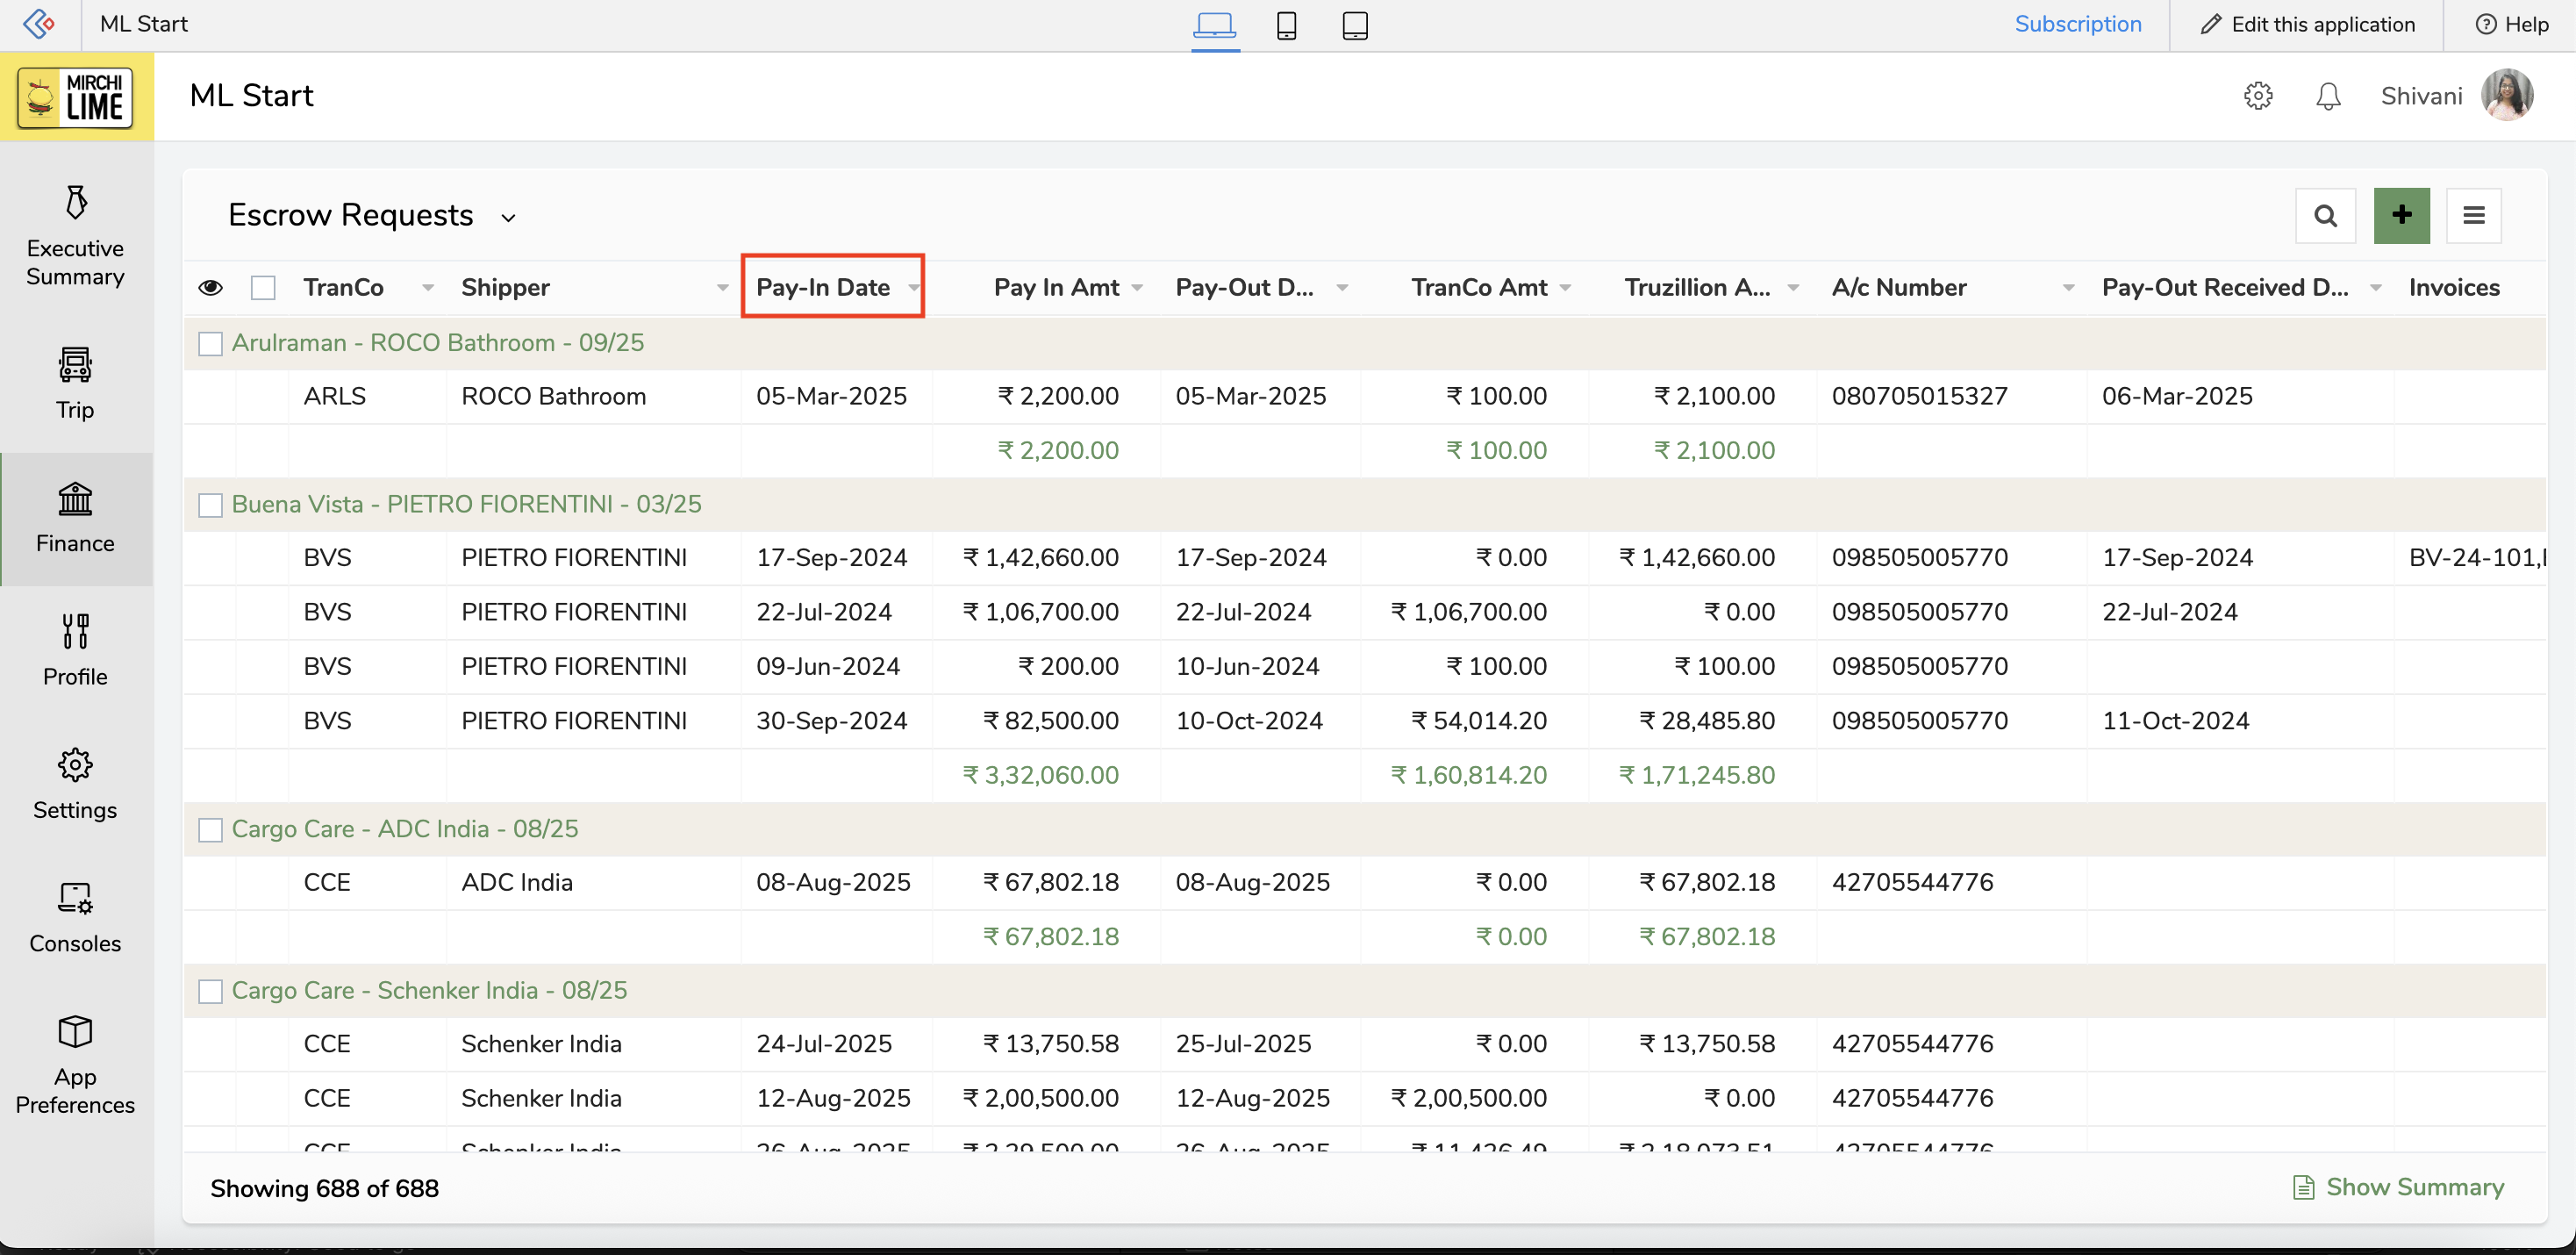Check the Buena Vista group checkbox

pos(210,505)
